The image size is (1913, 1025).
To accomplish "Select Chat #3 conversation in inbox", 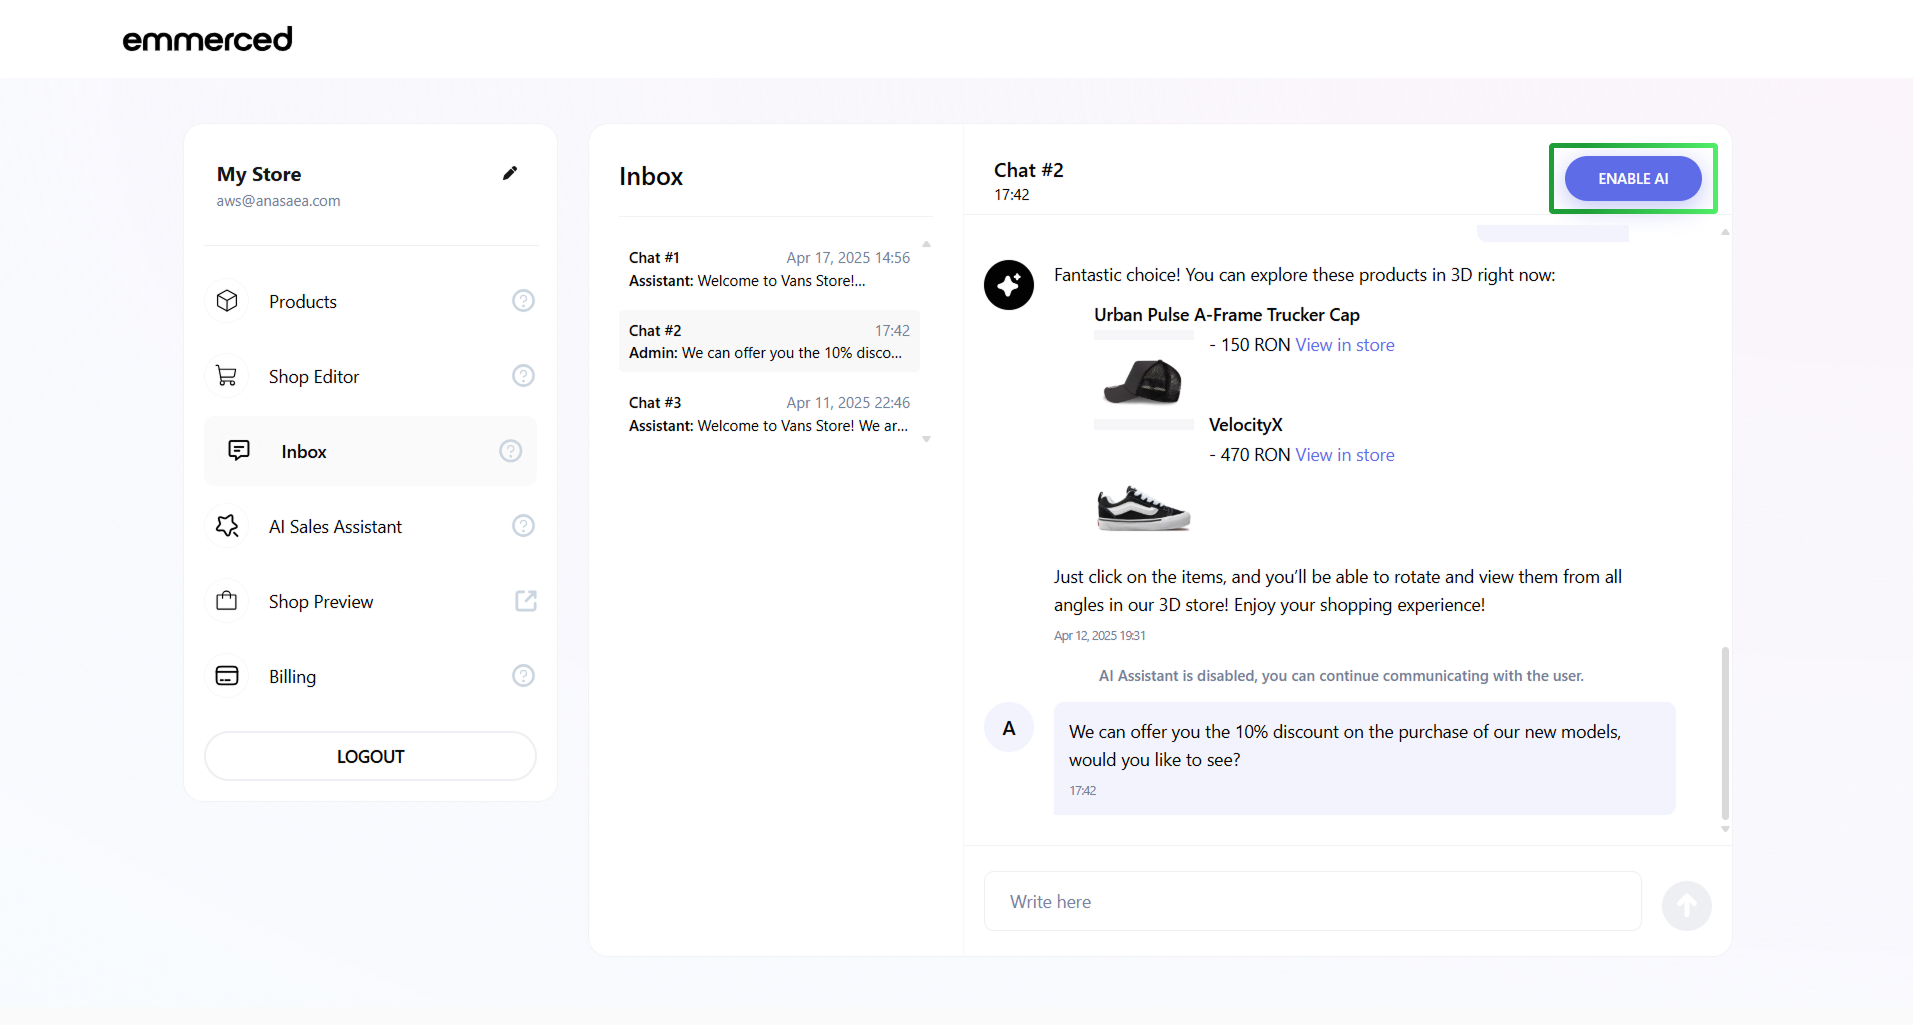I will [x=768, y=414].
